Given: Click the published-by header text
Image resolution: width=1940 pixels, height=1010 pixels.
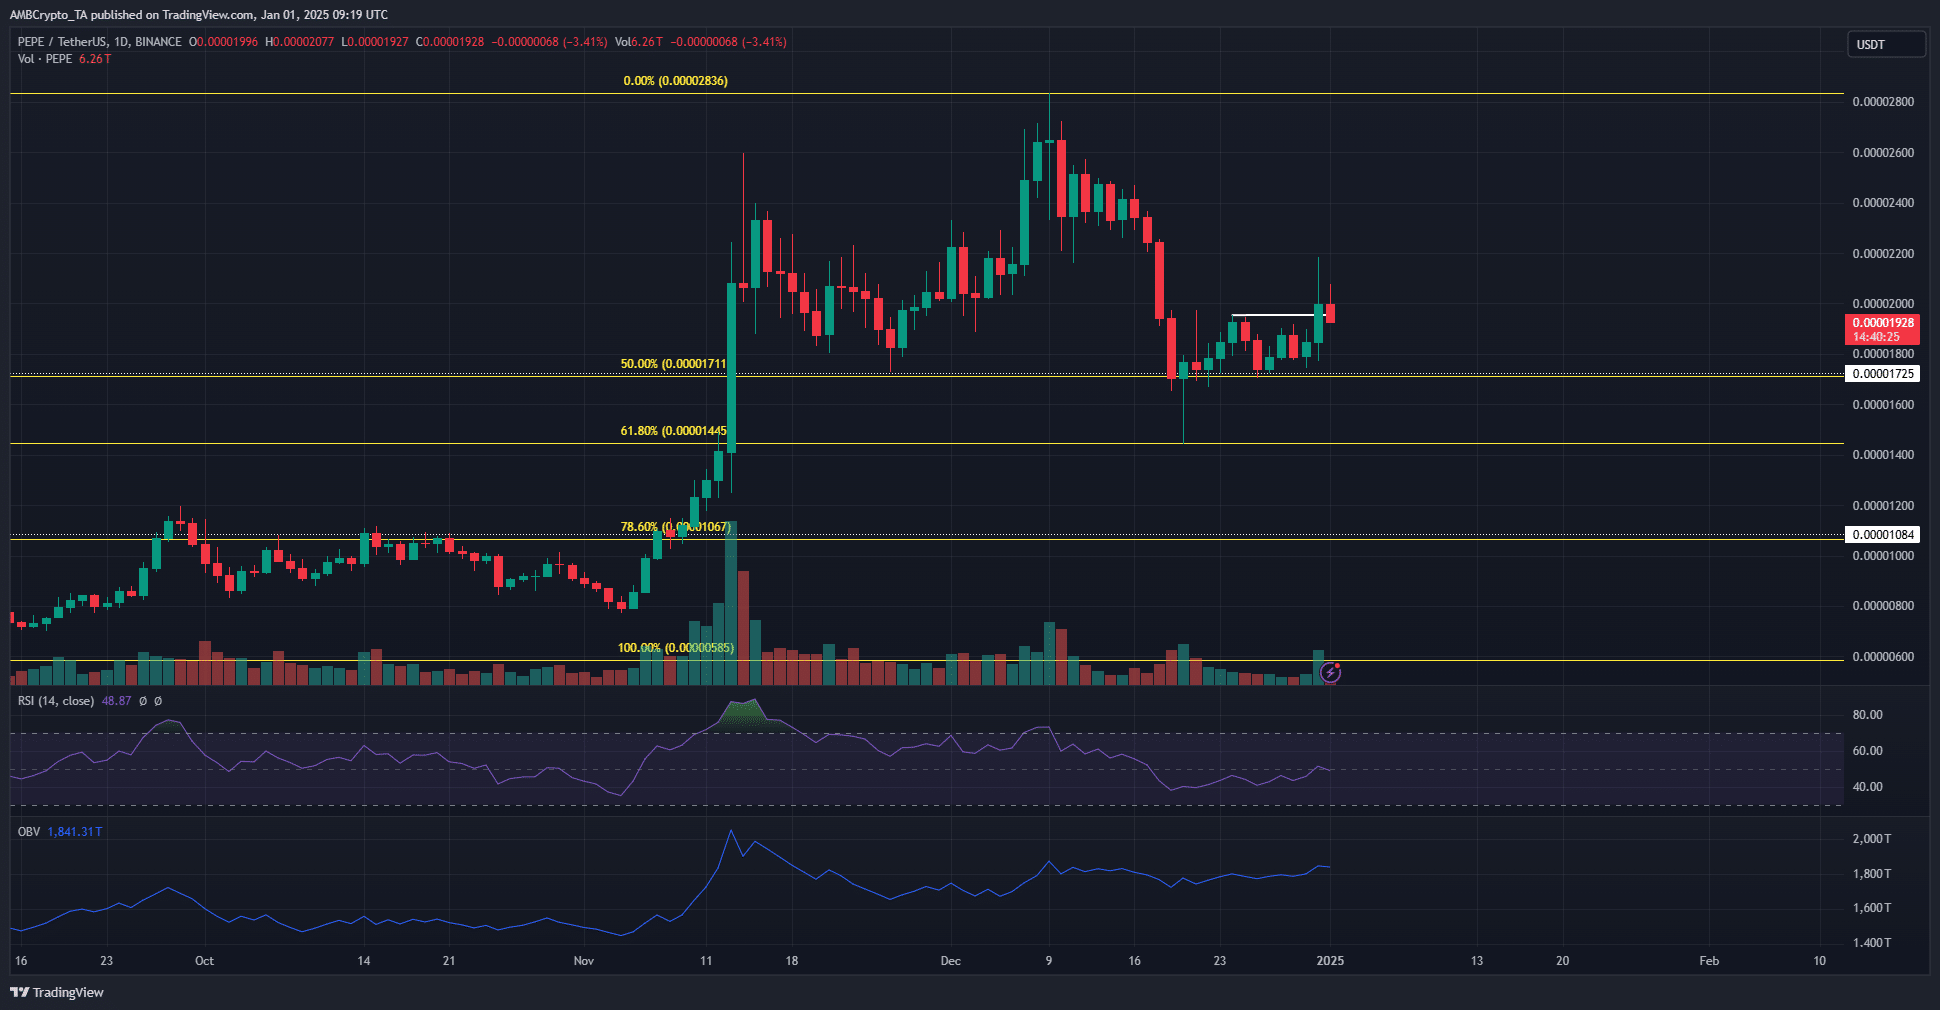Looking at the screenshot, I should click(x=199, y=15).
